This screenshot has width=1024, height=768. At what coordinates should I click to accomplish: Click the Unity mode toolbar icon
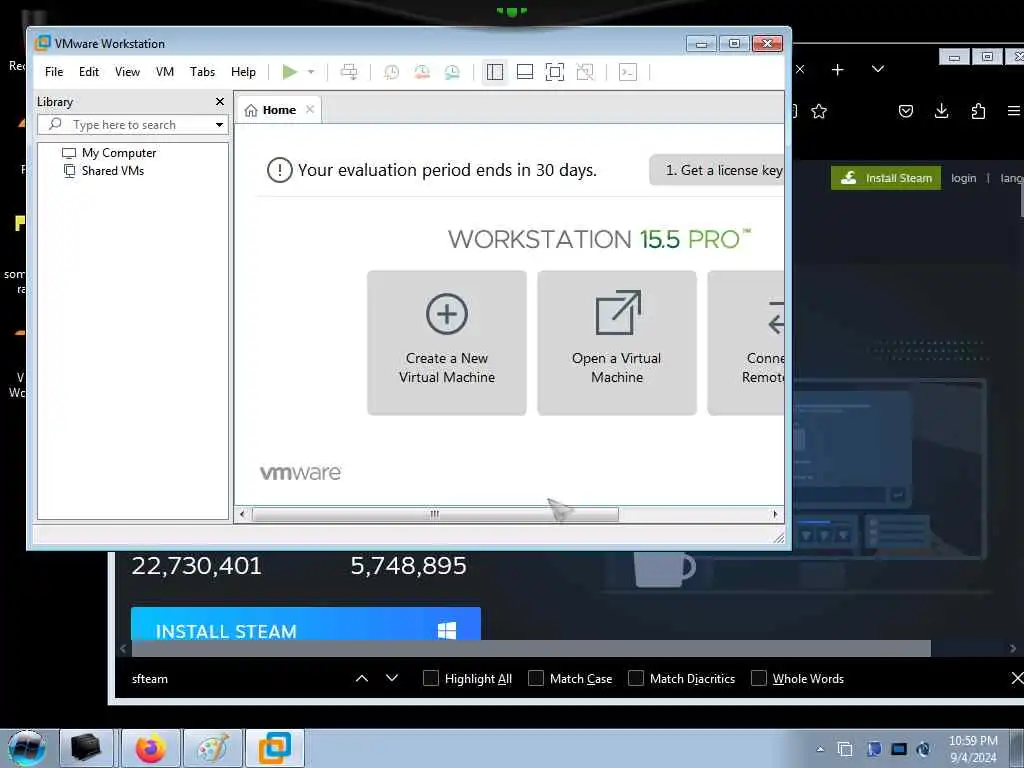(x=585, y=72)
